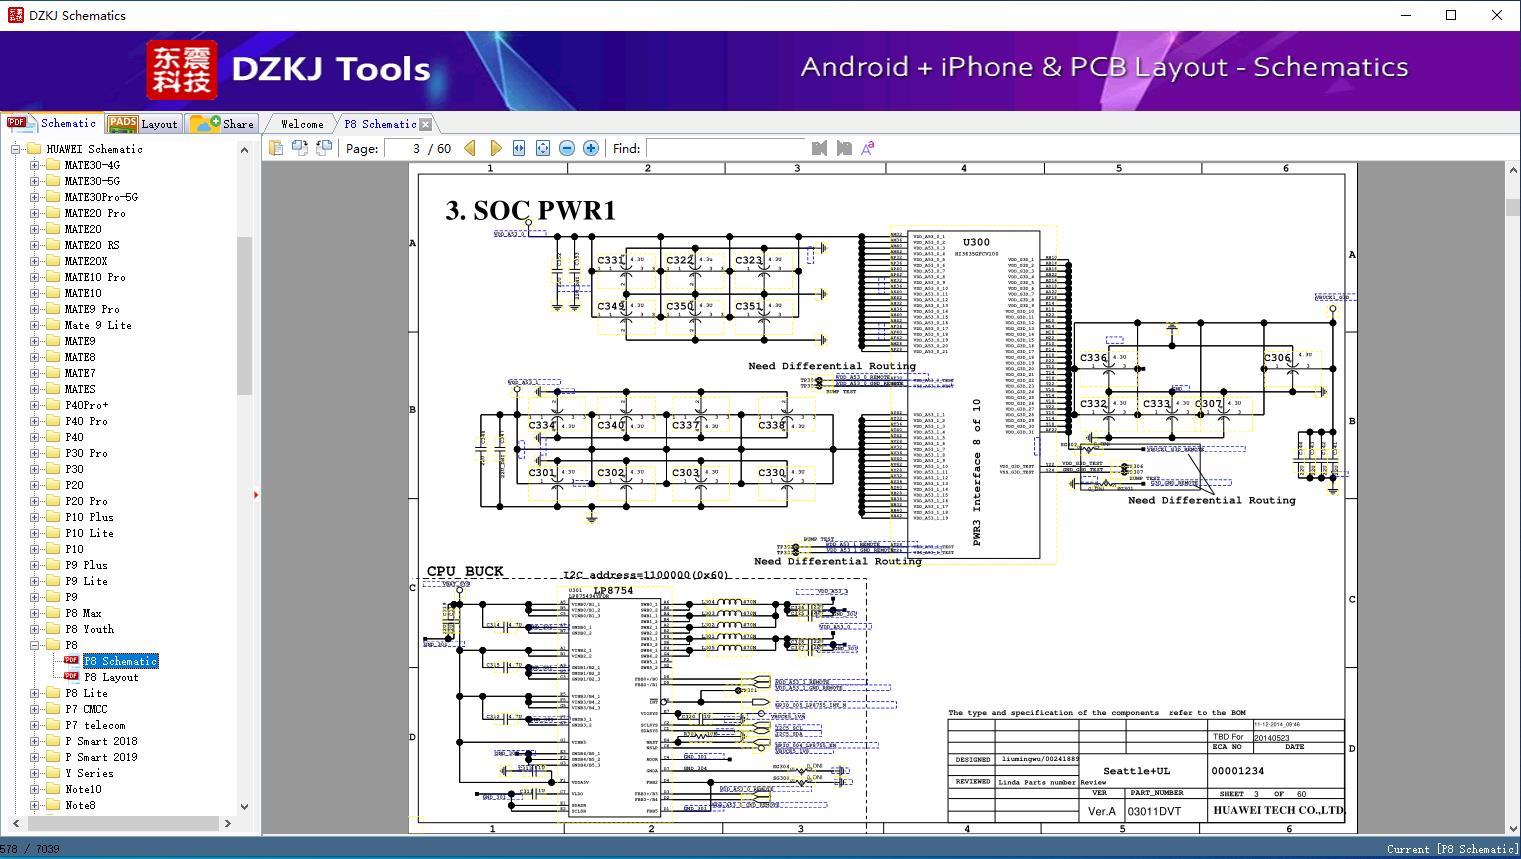
Task: Fit page to width icon
Action: (x=519, y=148)
